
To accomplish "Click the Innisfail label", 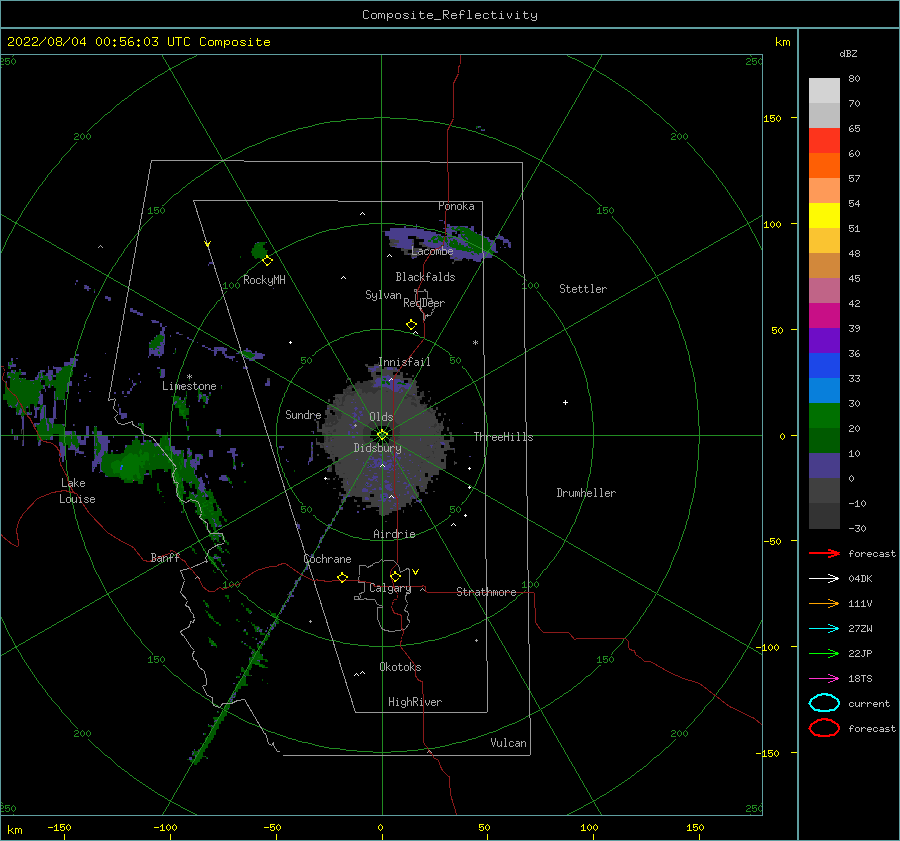I will point(404,362).
